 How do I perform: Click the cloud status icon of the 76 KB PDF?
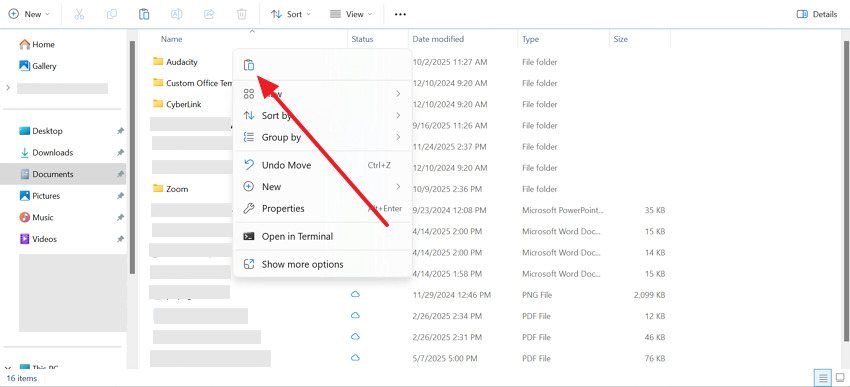[x=356, y=358]
